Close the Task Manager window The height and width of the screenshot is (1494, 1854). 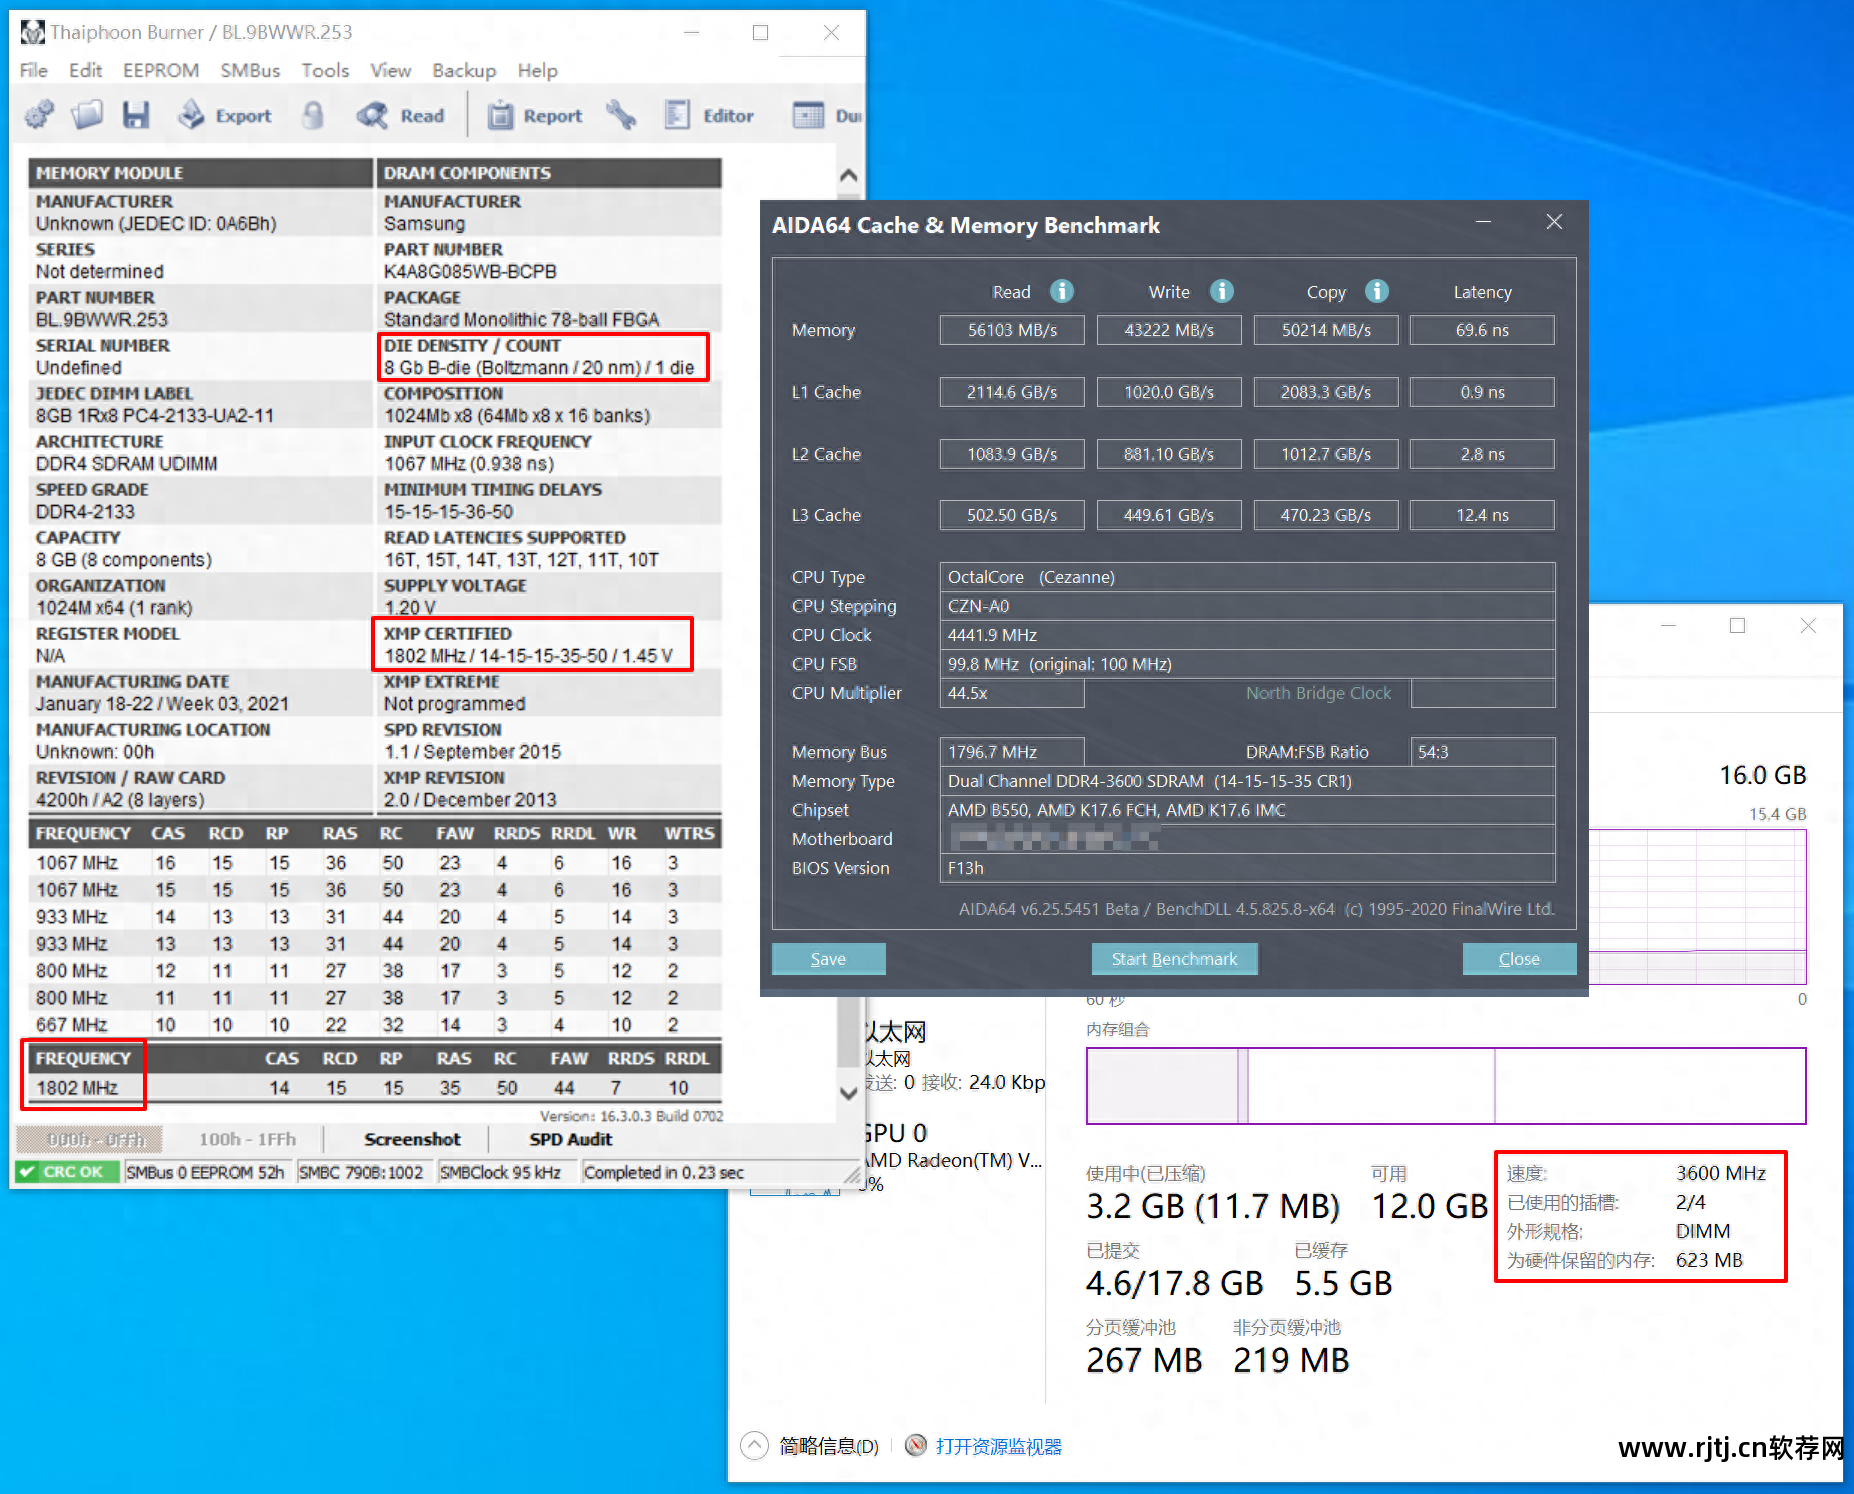coord(1808,626)
